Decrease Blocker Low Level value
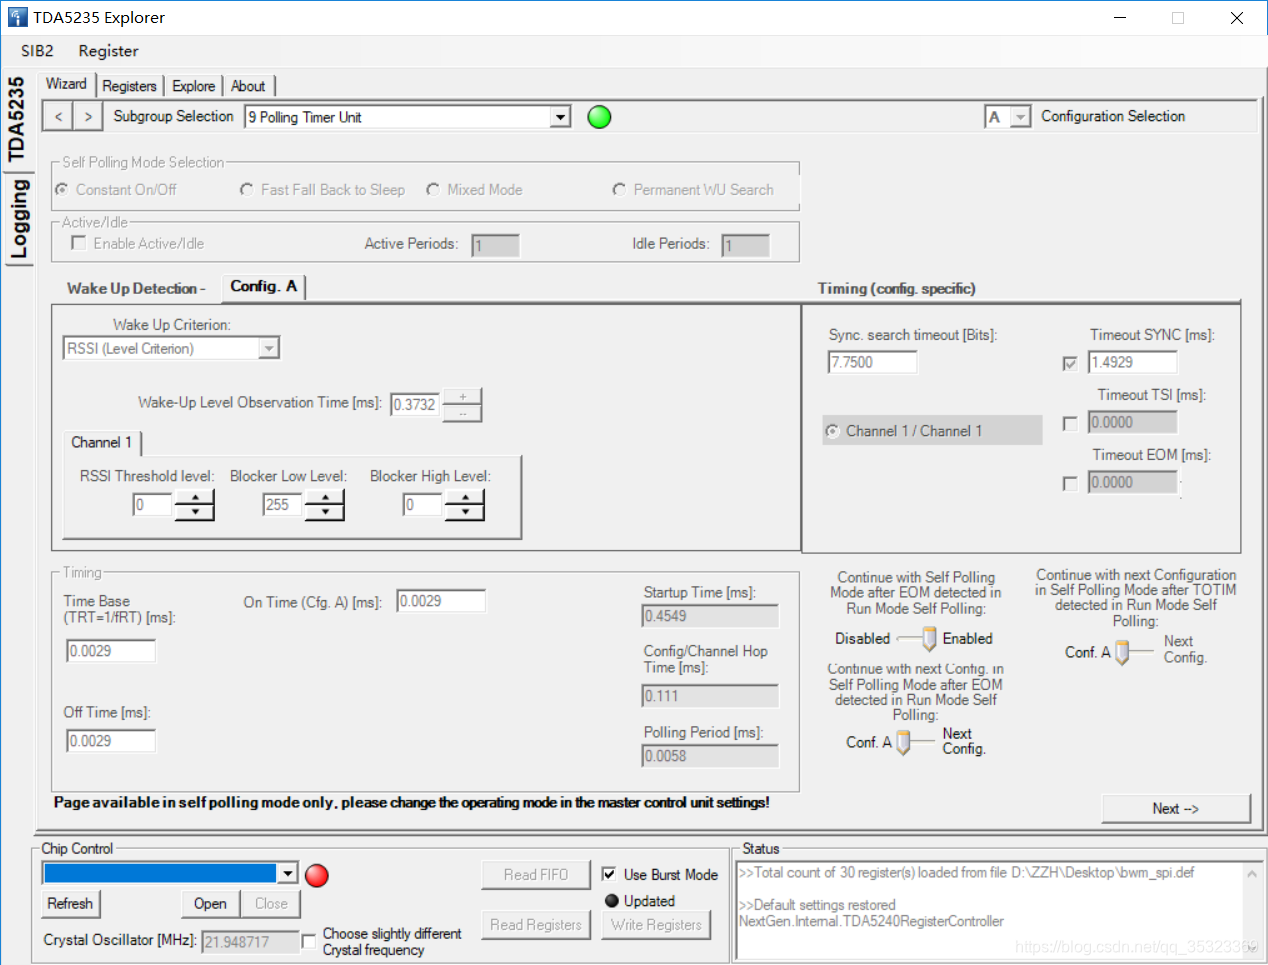 (x=325, y=512)
